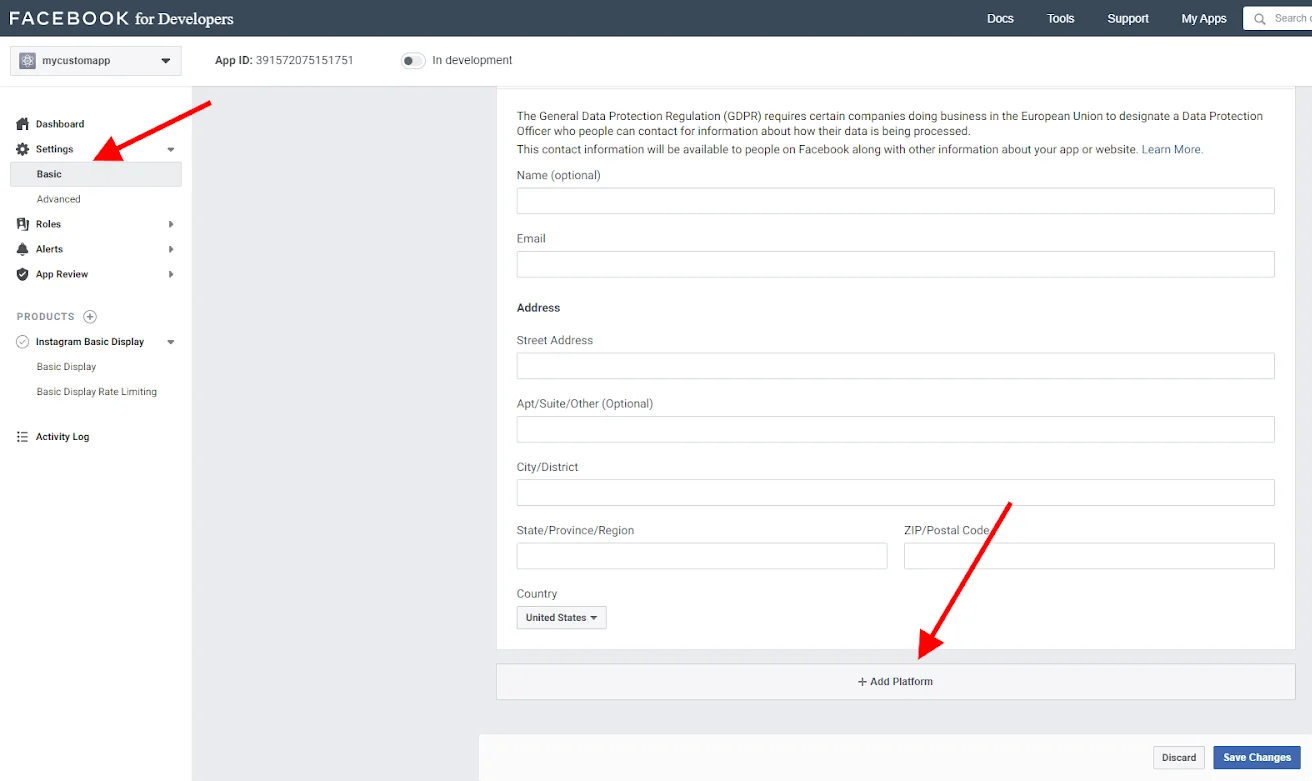Click Save Changes button
The image size is (1312, 781).
[1257, 757]
